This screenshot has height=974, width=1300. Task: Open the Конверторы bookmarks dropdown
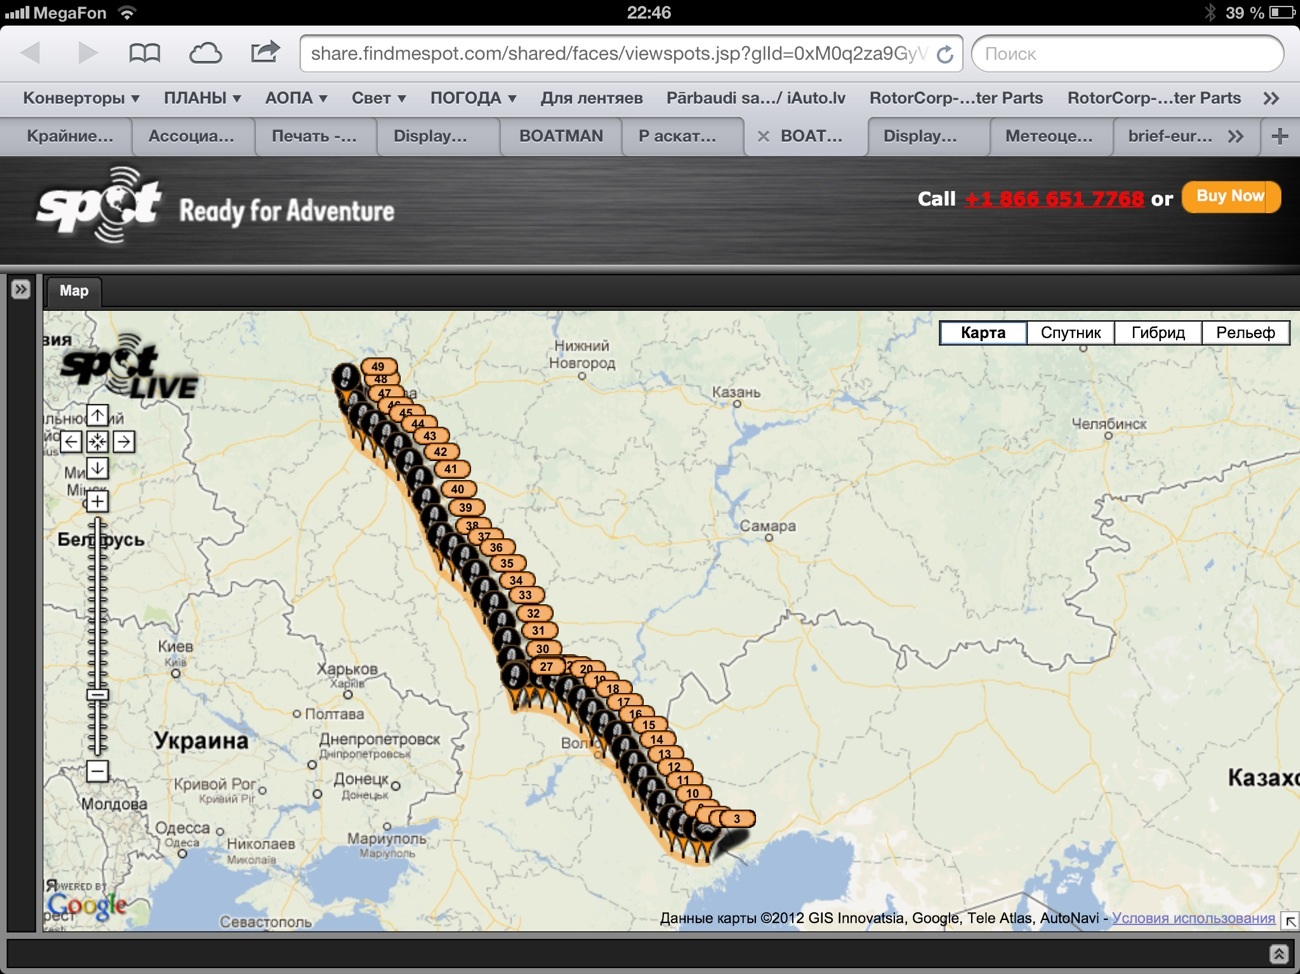[81, 98]
